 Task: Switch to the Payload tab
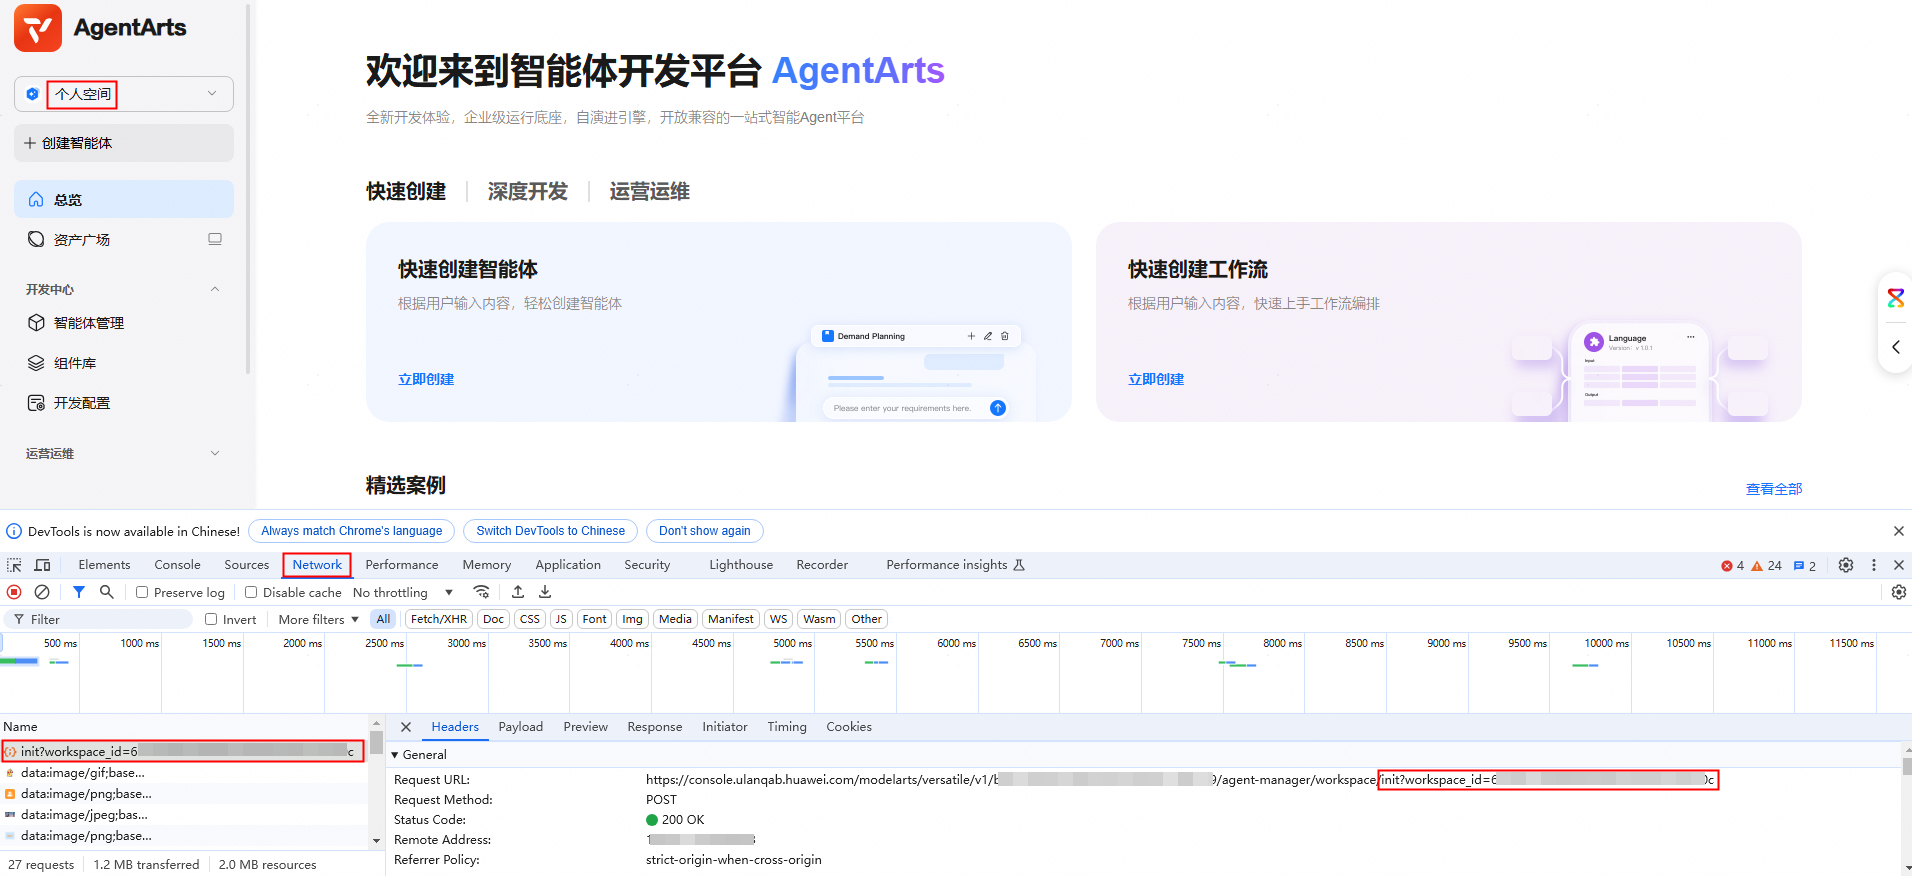pos(520,727)
